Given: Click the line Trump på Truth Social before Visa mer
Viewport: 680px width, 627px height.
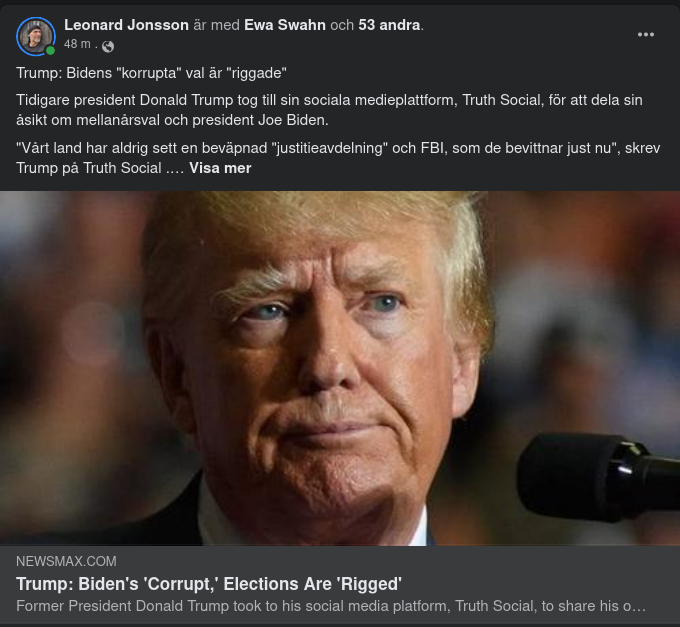Looking at the screenshot, I should tap(100, 168).
